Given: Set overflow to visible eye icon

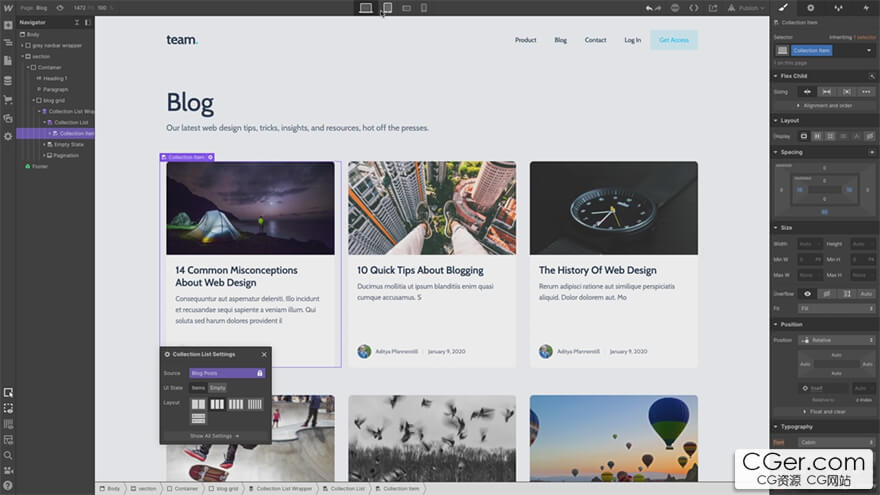Looking at the screenshot, I should (x=807, y=294).
